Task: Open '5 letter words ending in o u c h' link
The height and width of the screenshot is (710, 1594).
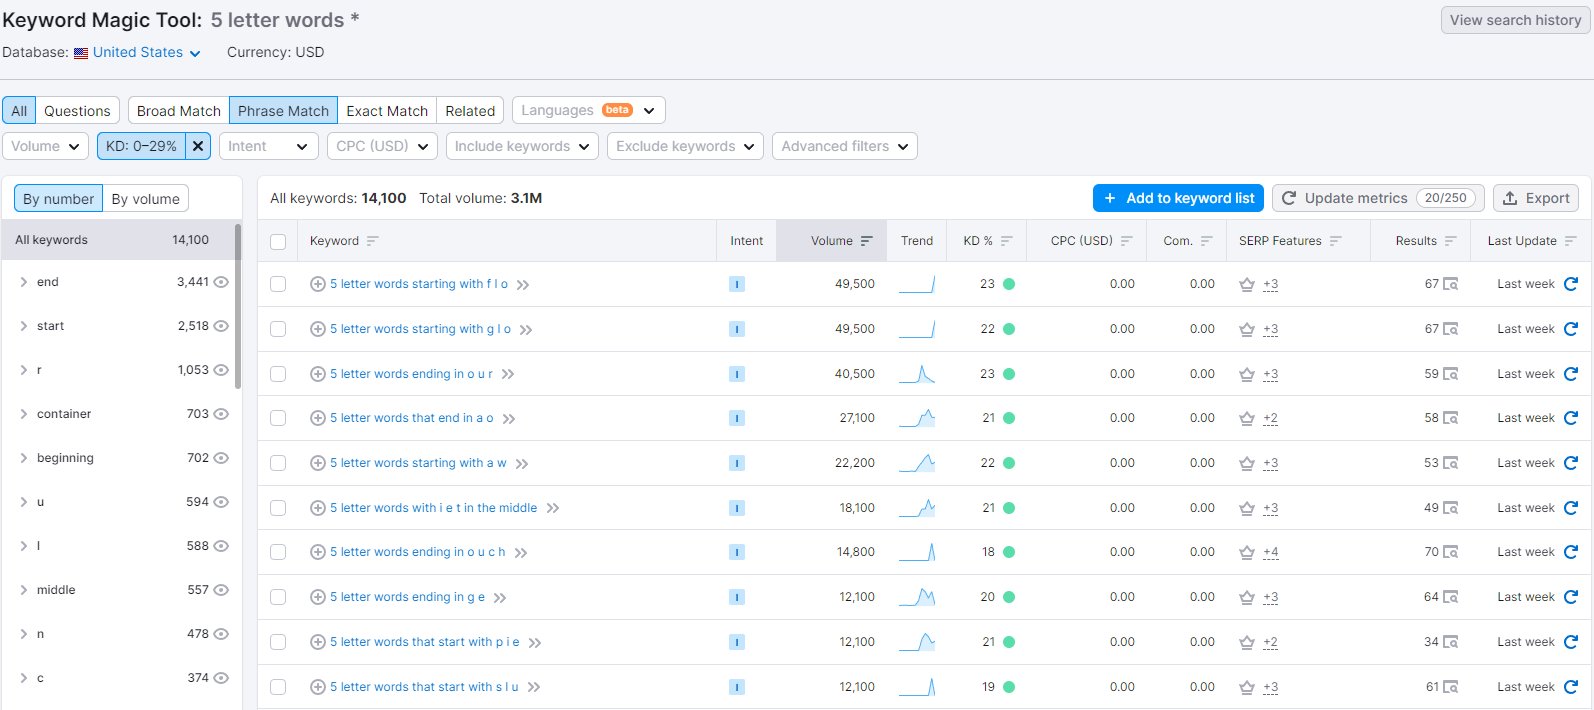Action: (x=417, y=552)
